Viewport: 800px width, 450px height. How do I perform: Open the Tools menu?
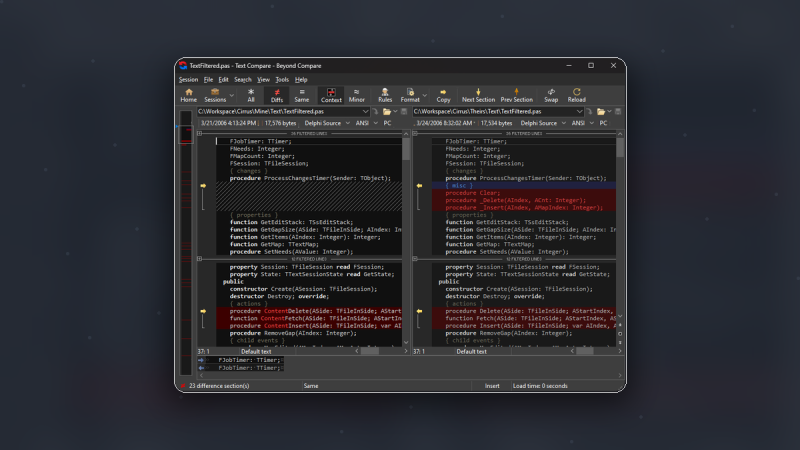(x=282, y=80)
